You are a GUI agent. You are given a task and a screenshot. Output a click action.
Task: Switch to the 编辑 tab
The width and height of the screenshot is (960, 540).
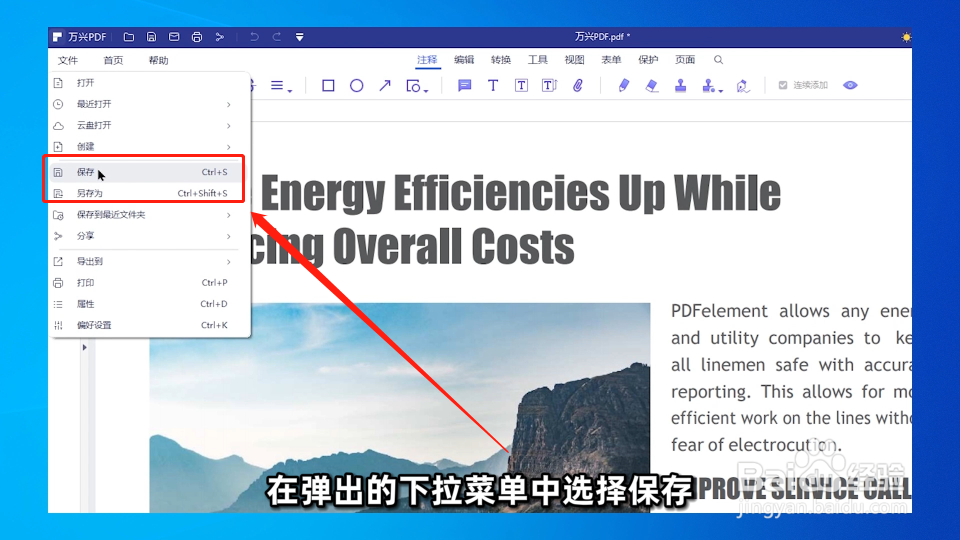pos(464,59)
